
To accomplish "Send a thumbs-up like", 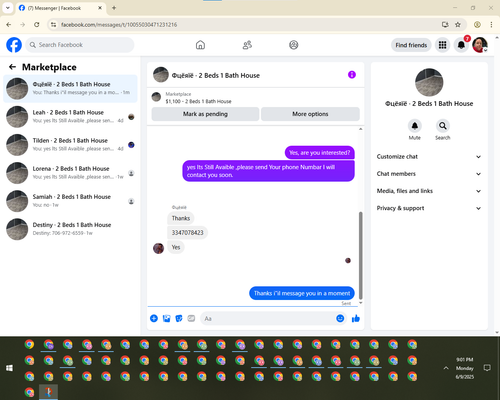I will point(356,318).
